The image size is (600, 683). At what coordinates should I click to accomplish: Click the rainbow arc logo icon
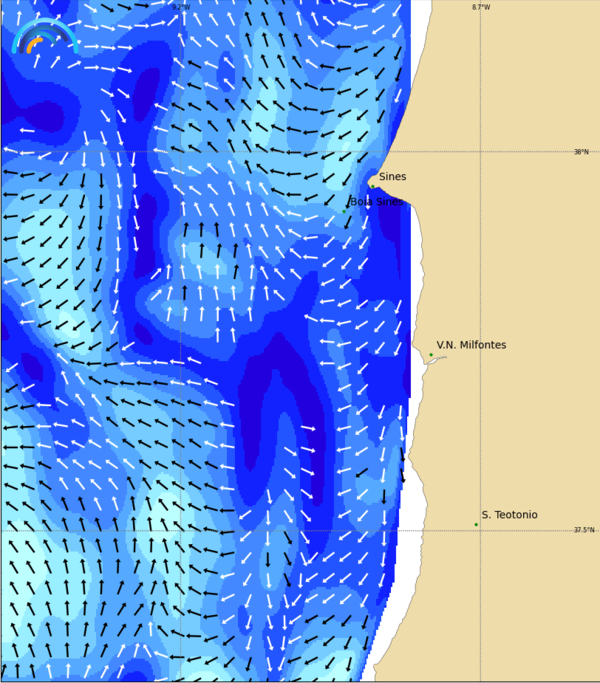pyautogui.click(x=45, y=36)
